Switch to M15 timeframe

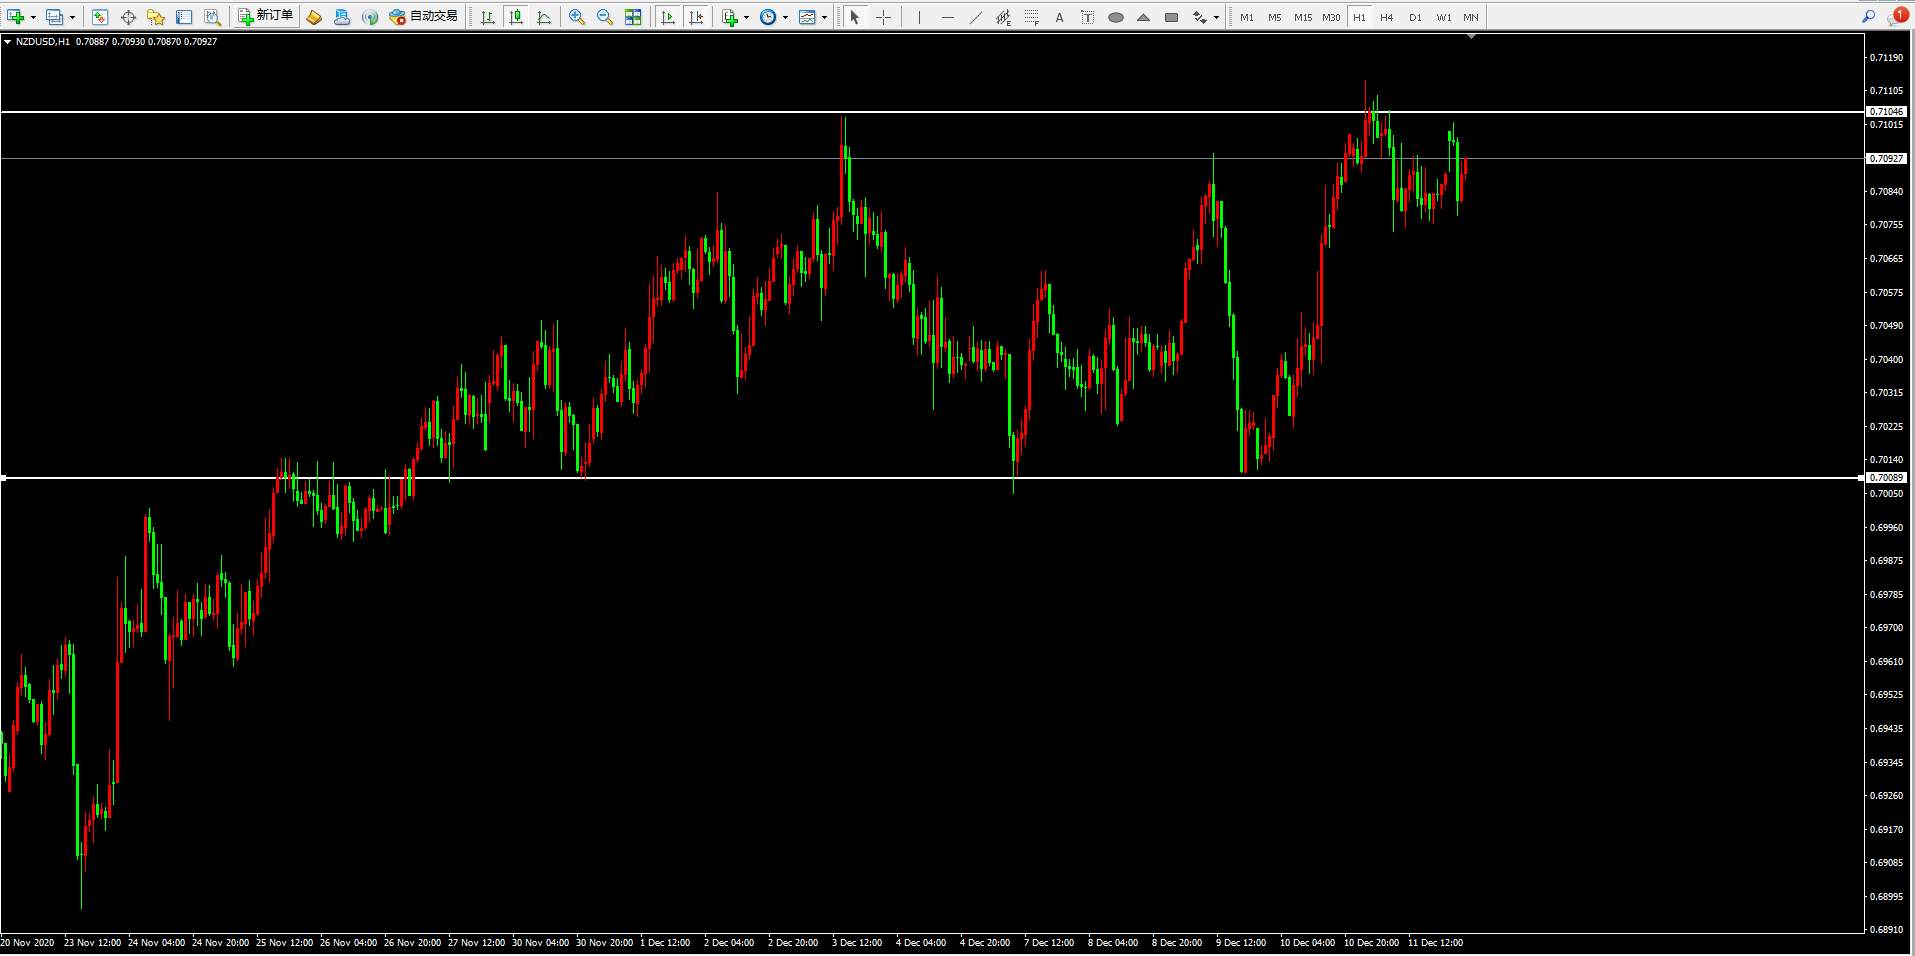click(x=1302, y=17)
